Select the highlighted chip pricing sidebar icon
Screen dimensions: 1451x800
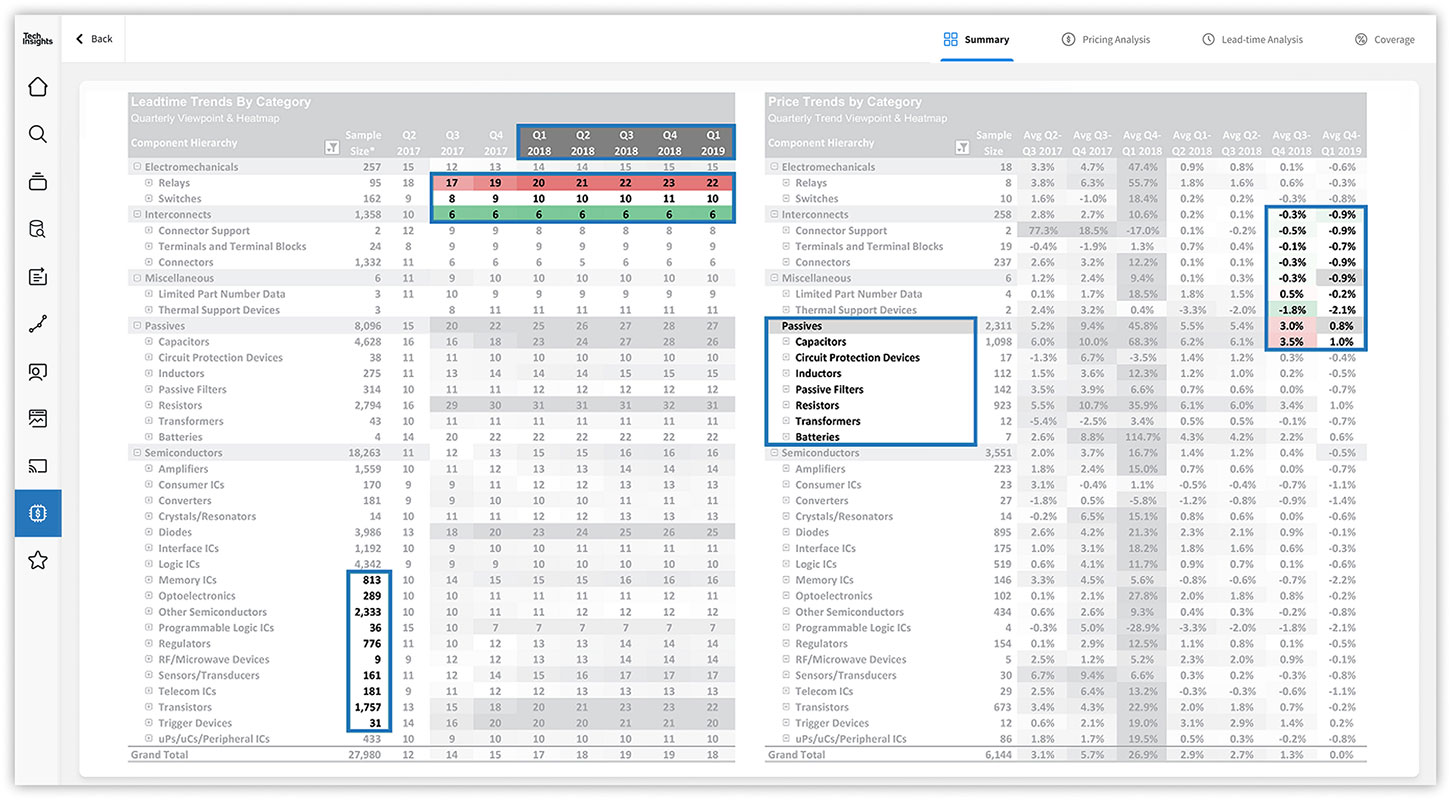point(38,513)
